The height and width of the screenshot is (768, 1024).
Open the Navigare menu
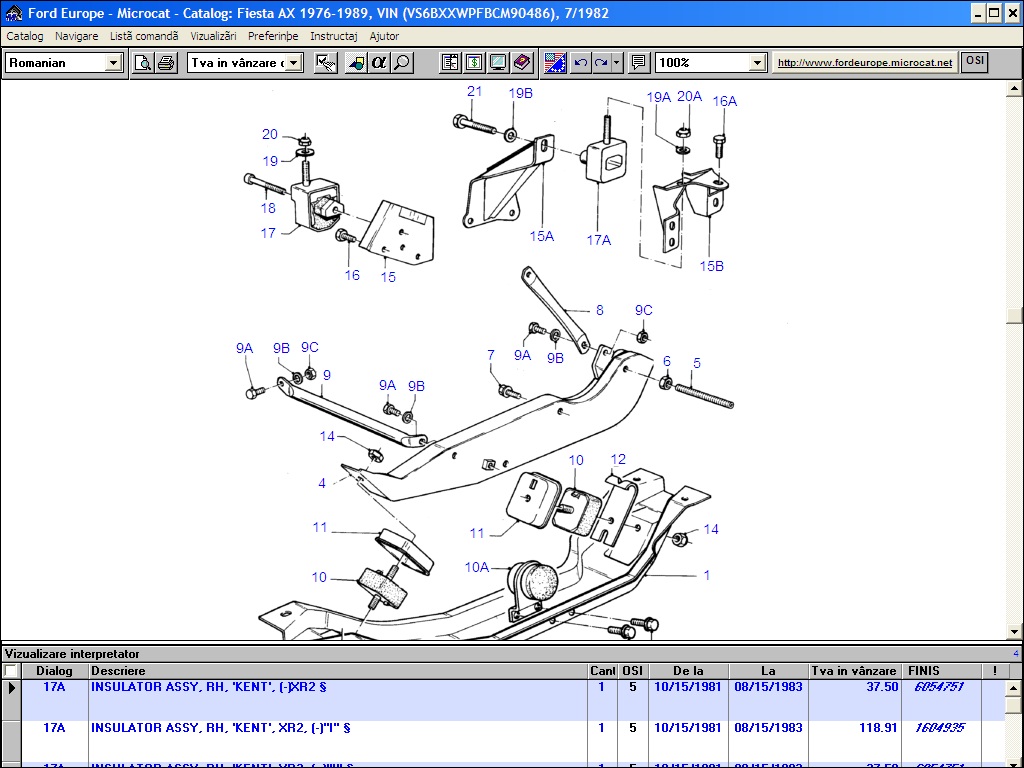pos(77,36)
